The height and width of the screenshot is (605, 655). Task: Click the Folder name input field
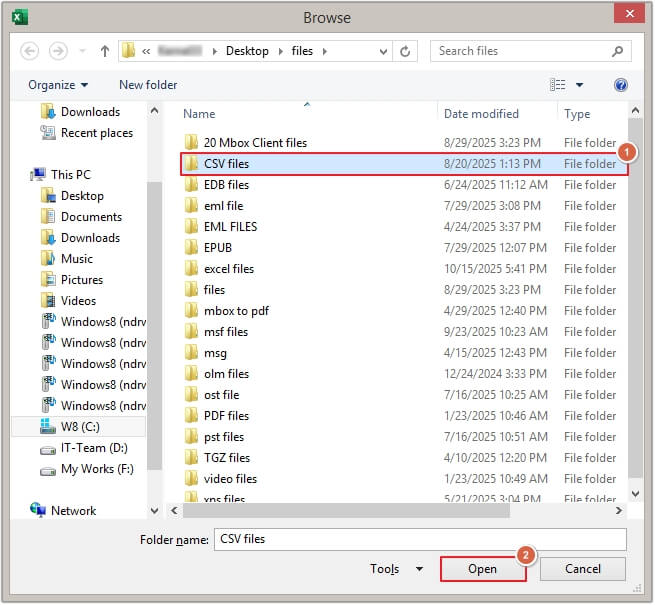[x=420, y=539]
